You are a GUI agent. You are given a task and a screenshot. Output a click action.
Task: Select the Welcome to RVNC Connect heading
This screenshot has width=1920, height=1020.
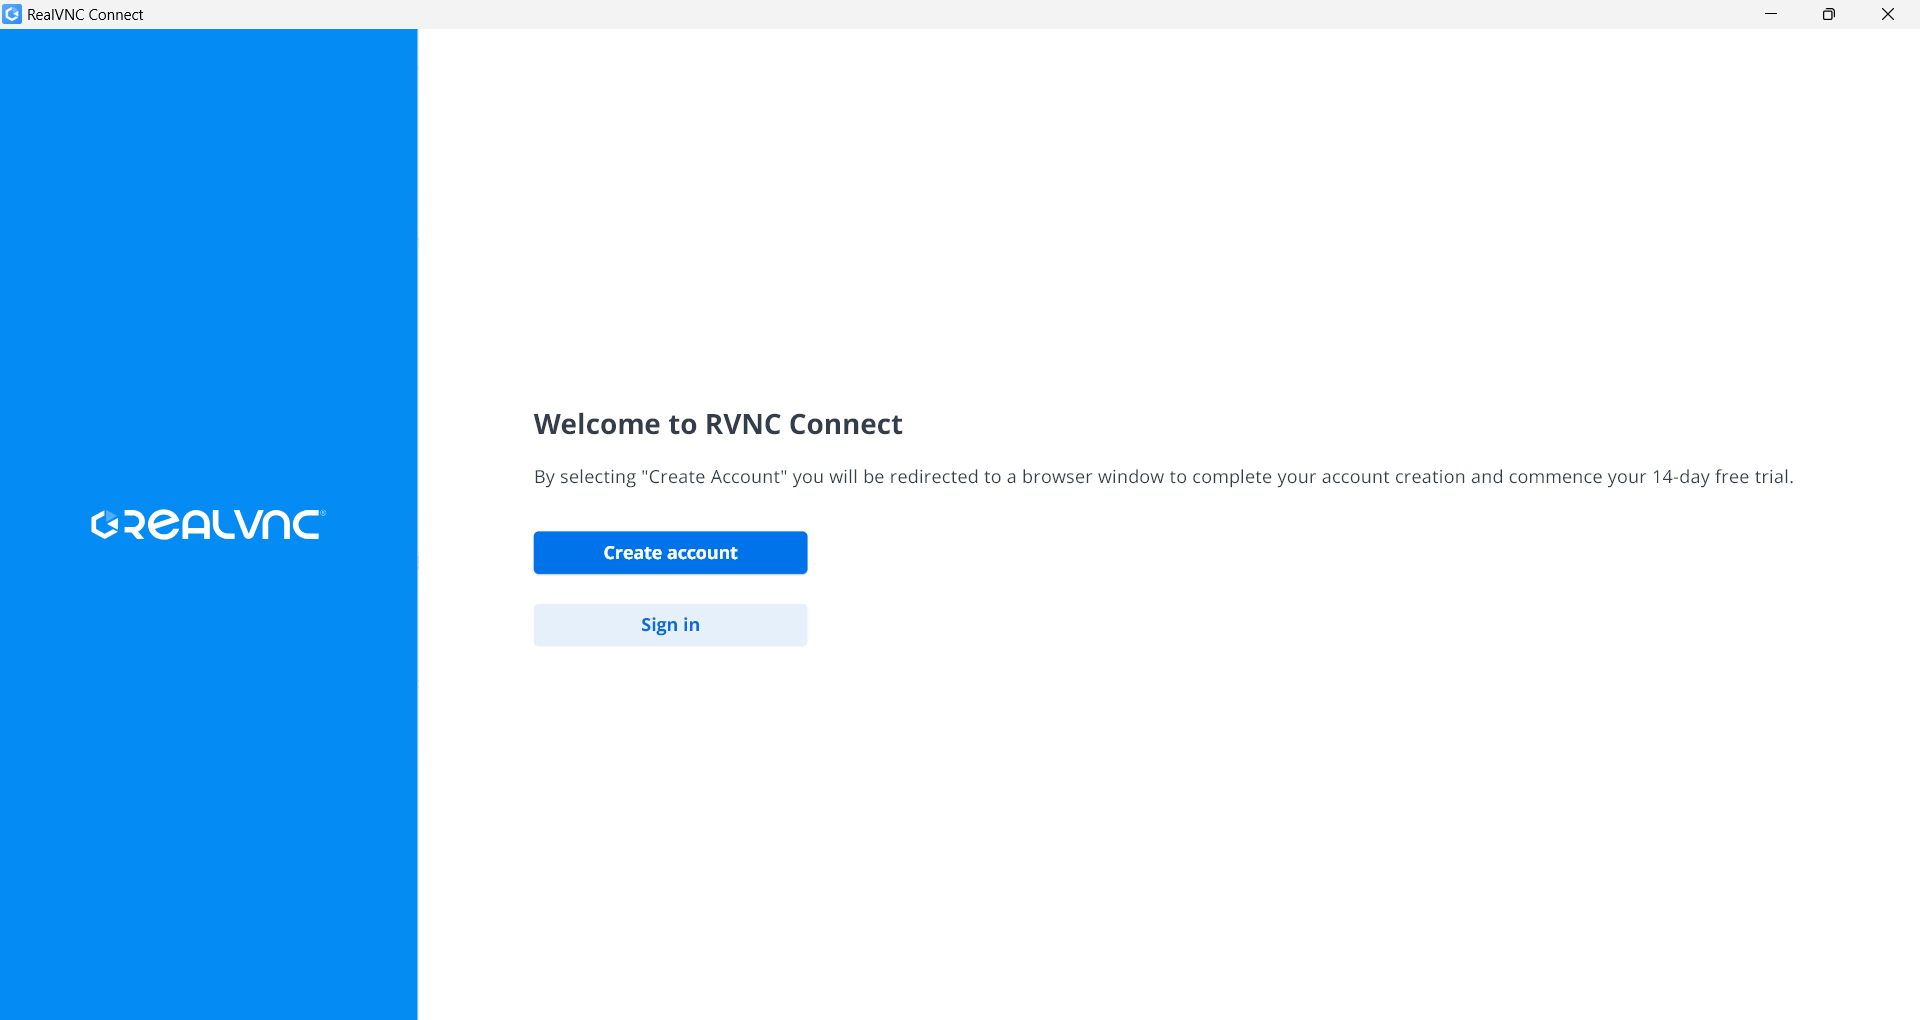[717, 423]
